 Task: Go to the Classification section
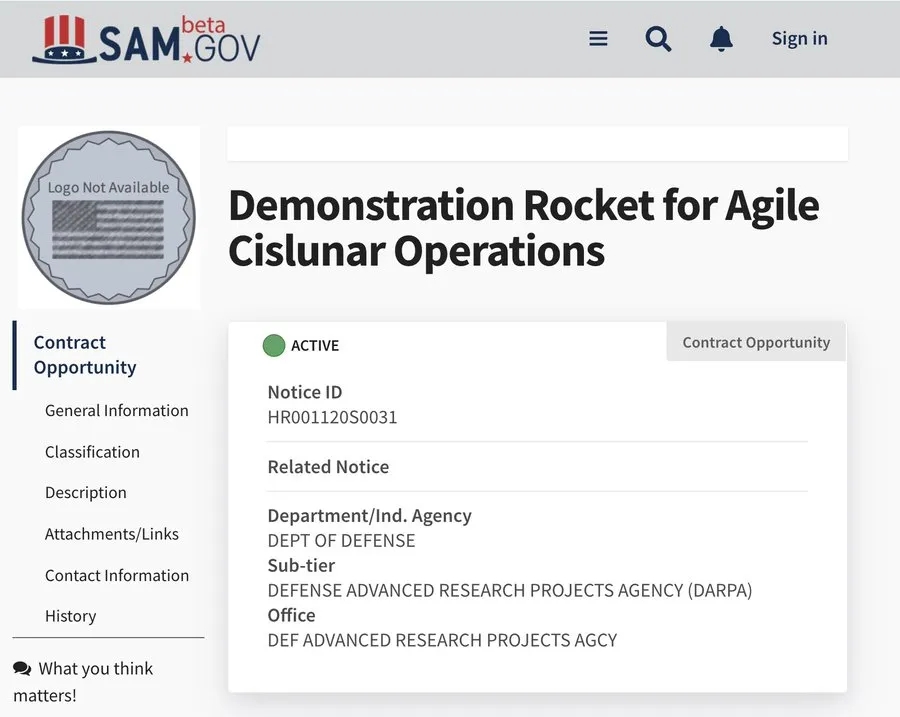92,452
